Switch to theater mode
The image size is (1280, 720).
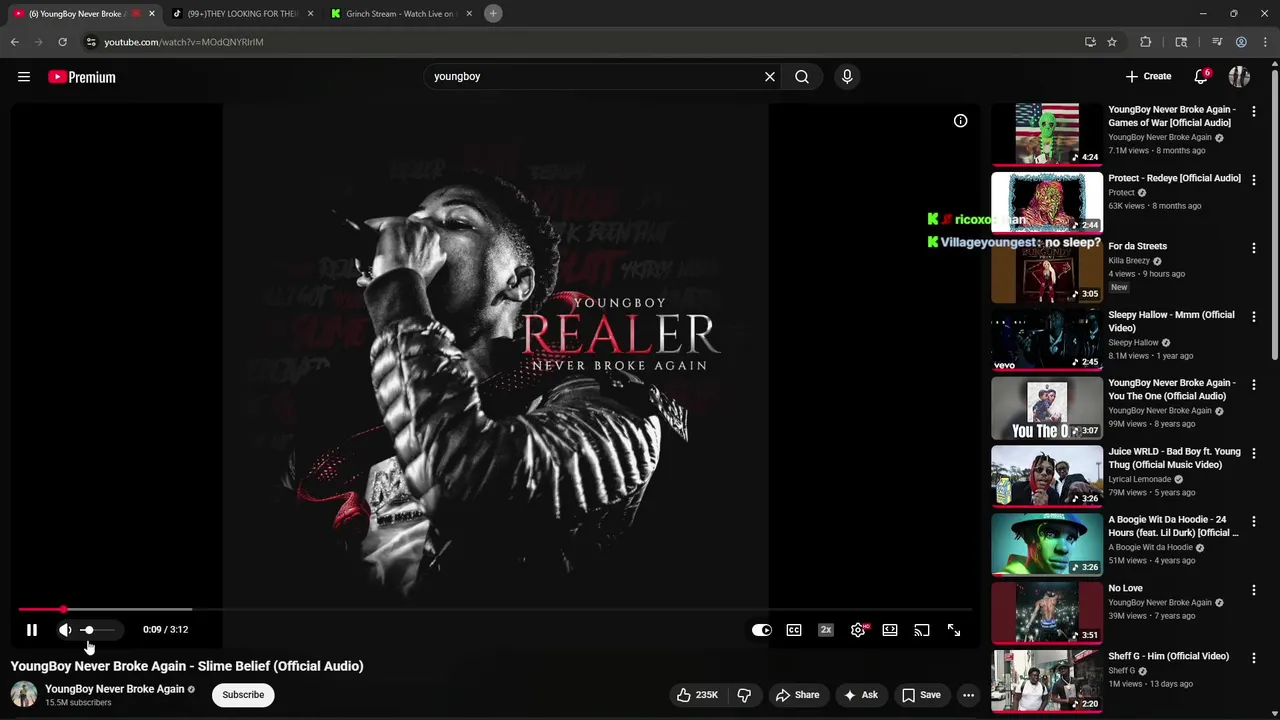pos(889,630)
